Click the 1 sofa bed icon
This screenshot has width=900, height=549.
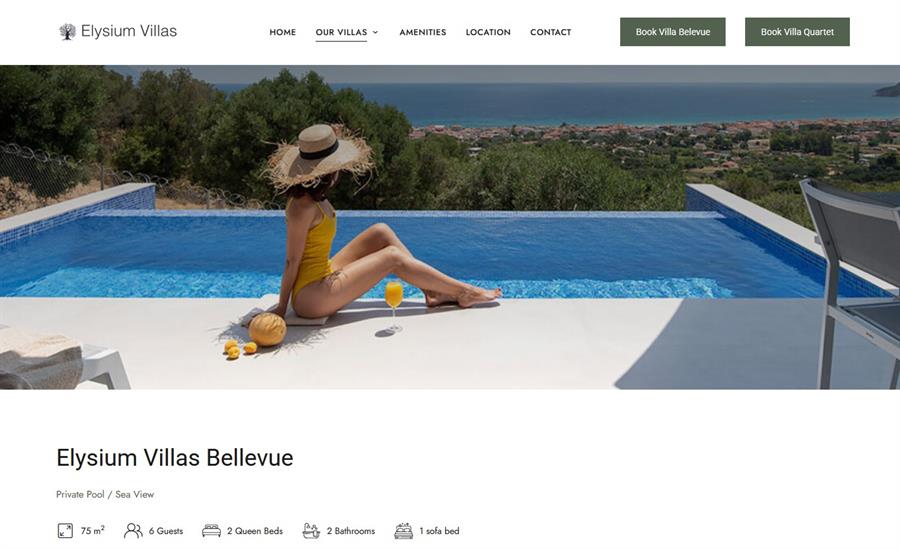tap(404, 531)
